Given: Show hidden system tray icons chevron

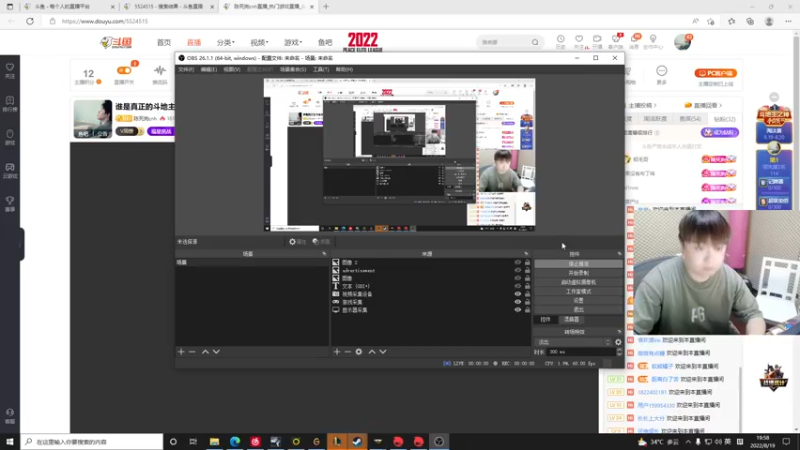Looking at the screenshot, I should coord(688,441).
